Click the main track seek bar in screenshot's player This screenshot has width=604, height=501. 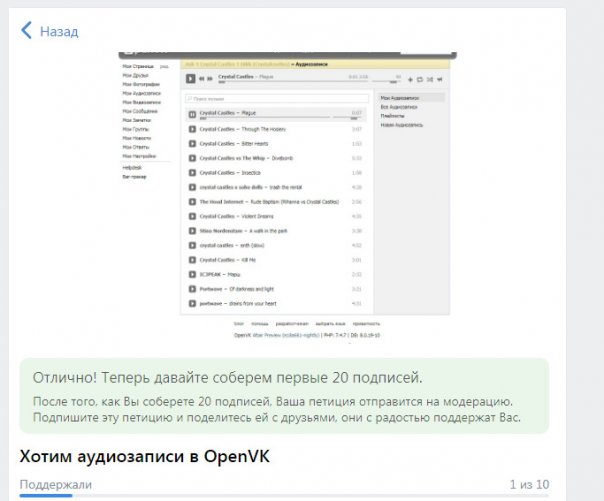coord(293,82)
